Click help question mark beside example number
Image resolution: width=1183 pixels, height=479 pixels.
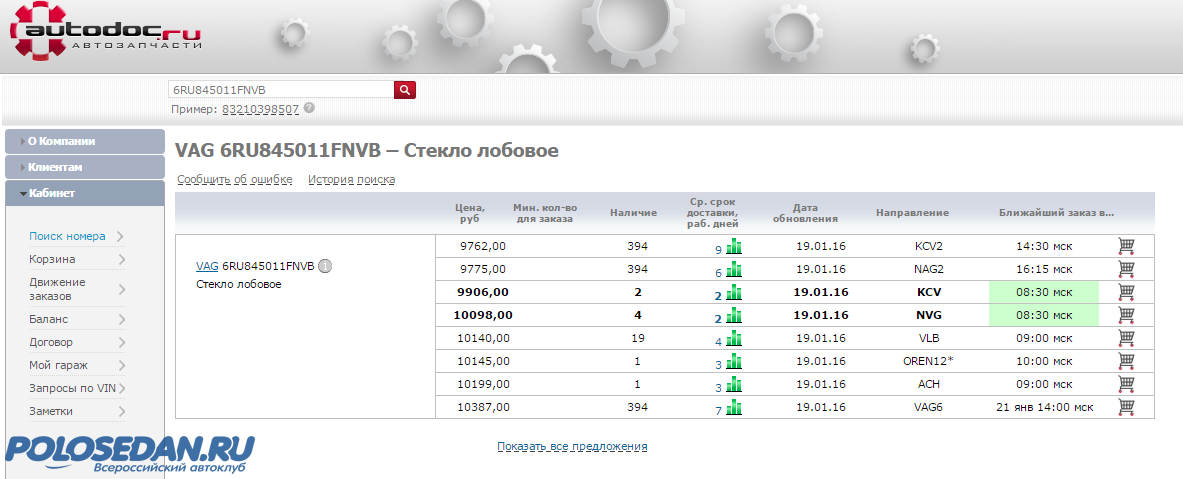coord(309,108)
